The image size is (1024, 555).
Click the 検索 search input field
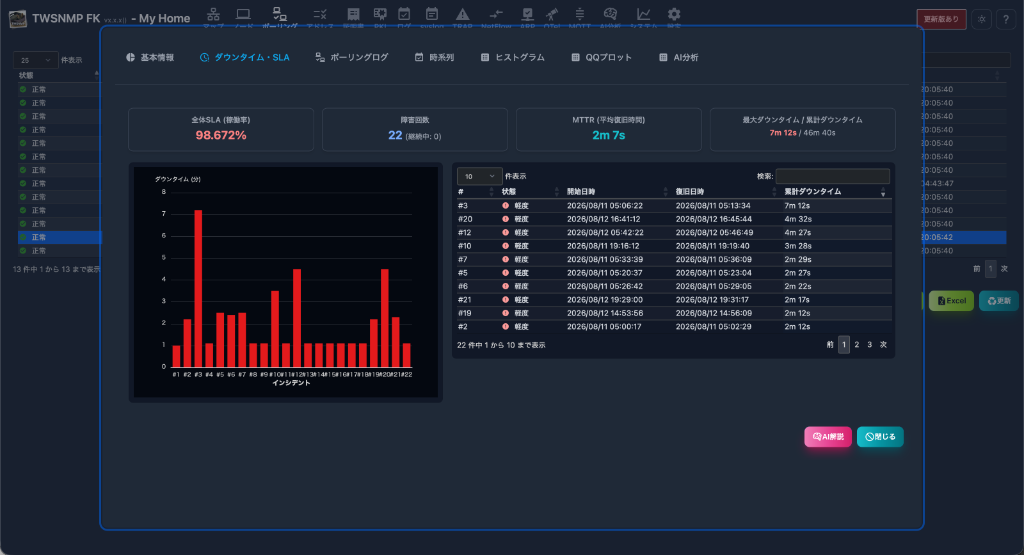pyautogui.click(x=832, y=176)
